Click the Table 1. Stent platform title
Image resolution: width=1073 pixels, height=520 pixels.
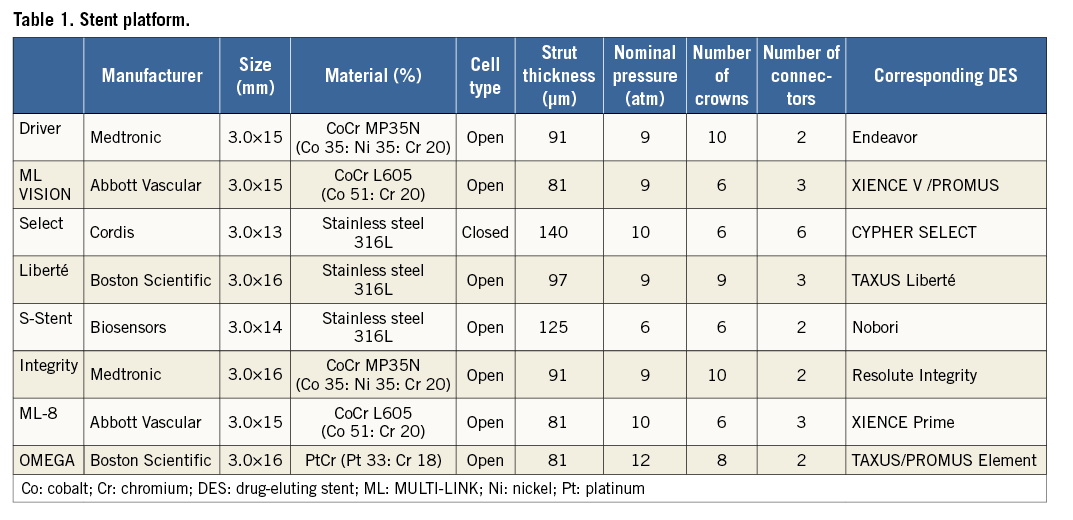[x=100, y=20]
